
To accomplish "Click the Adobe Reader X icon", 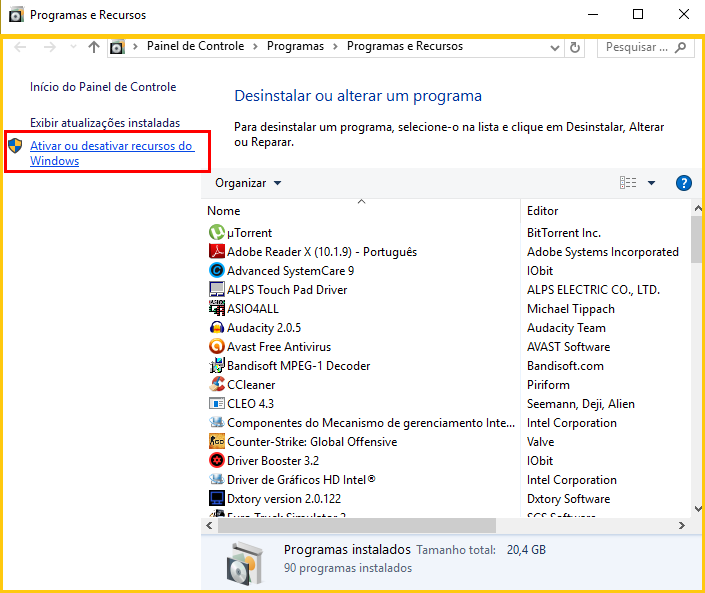I will click(x=217, y=251).
